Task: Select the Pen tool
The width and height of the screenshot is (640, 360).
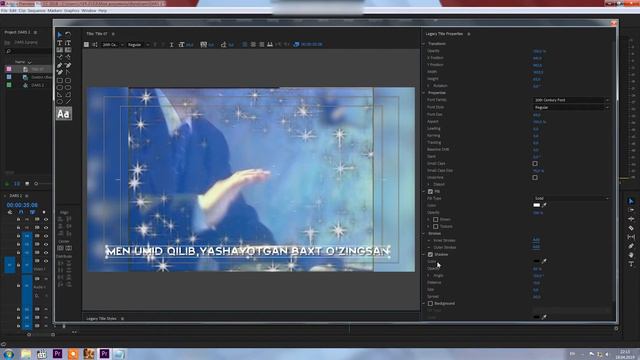Action: tap(60, 65)
